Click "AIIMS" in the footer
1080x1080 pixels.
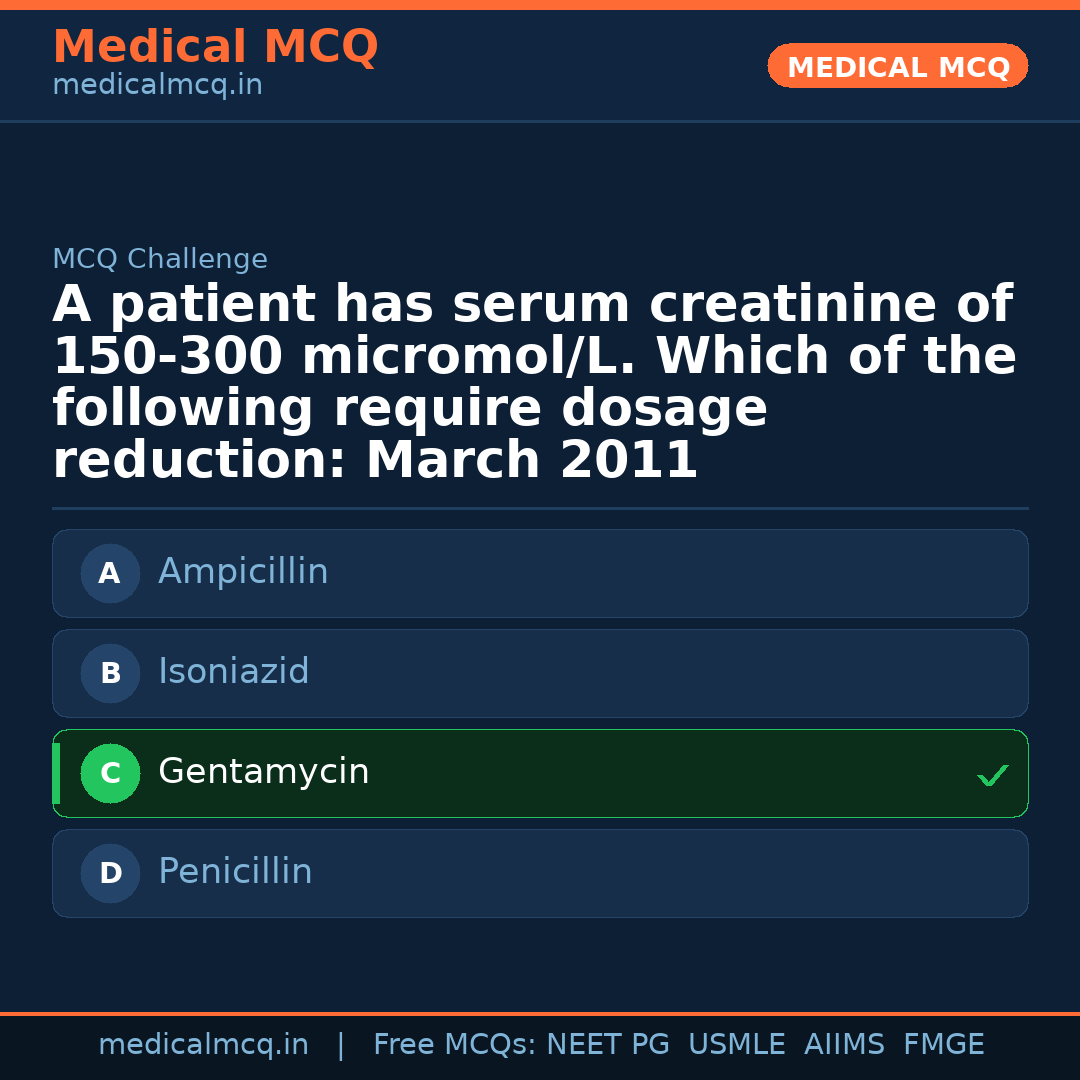pyautogui.click(x=844, y=1045)
